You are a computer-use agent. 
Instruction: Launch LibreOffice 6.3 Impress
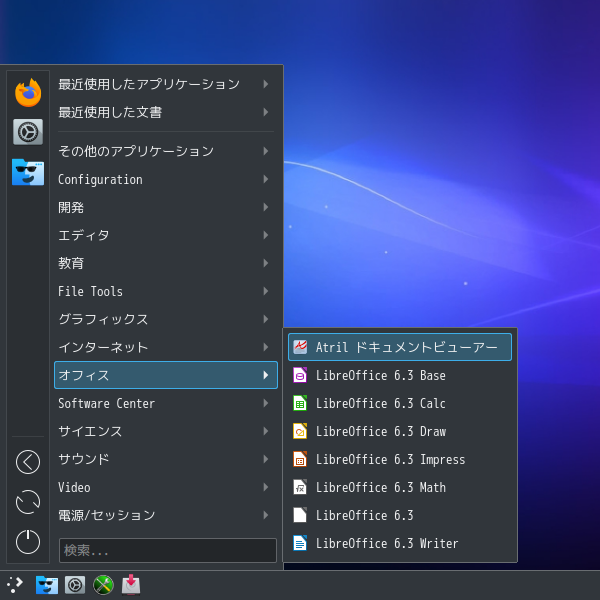(400, 459)
